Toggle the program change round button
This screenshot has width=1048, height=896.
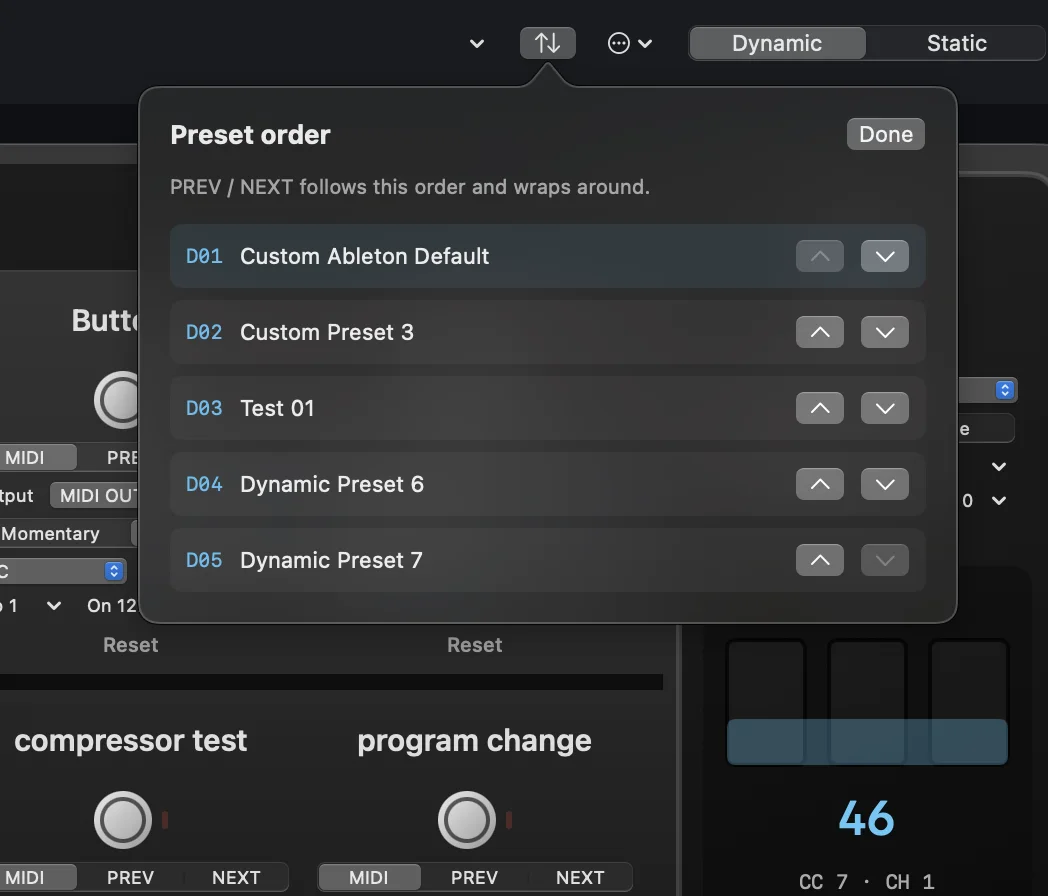tap(467, 820)
